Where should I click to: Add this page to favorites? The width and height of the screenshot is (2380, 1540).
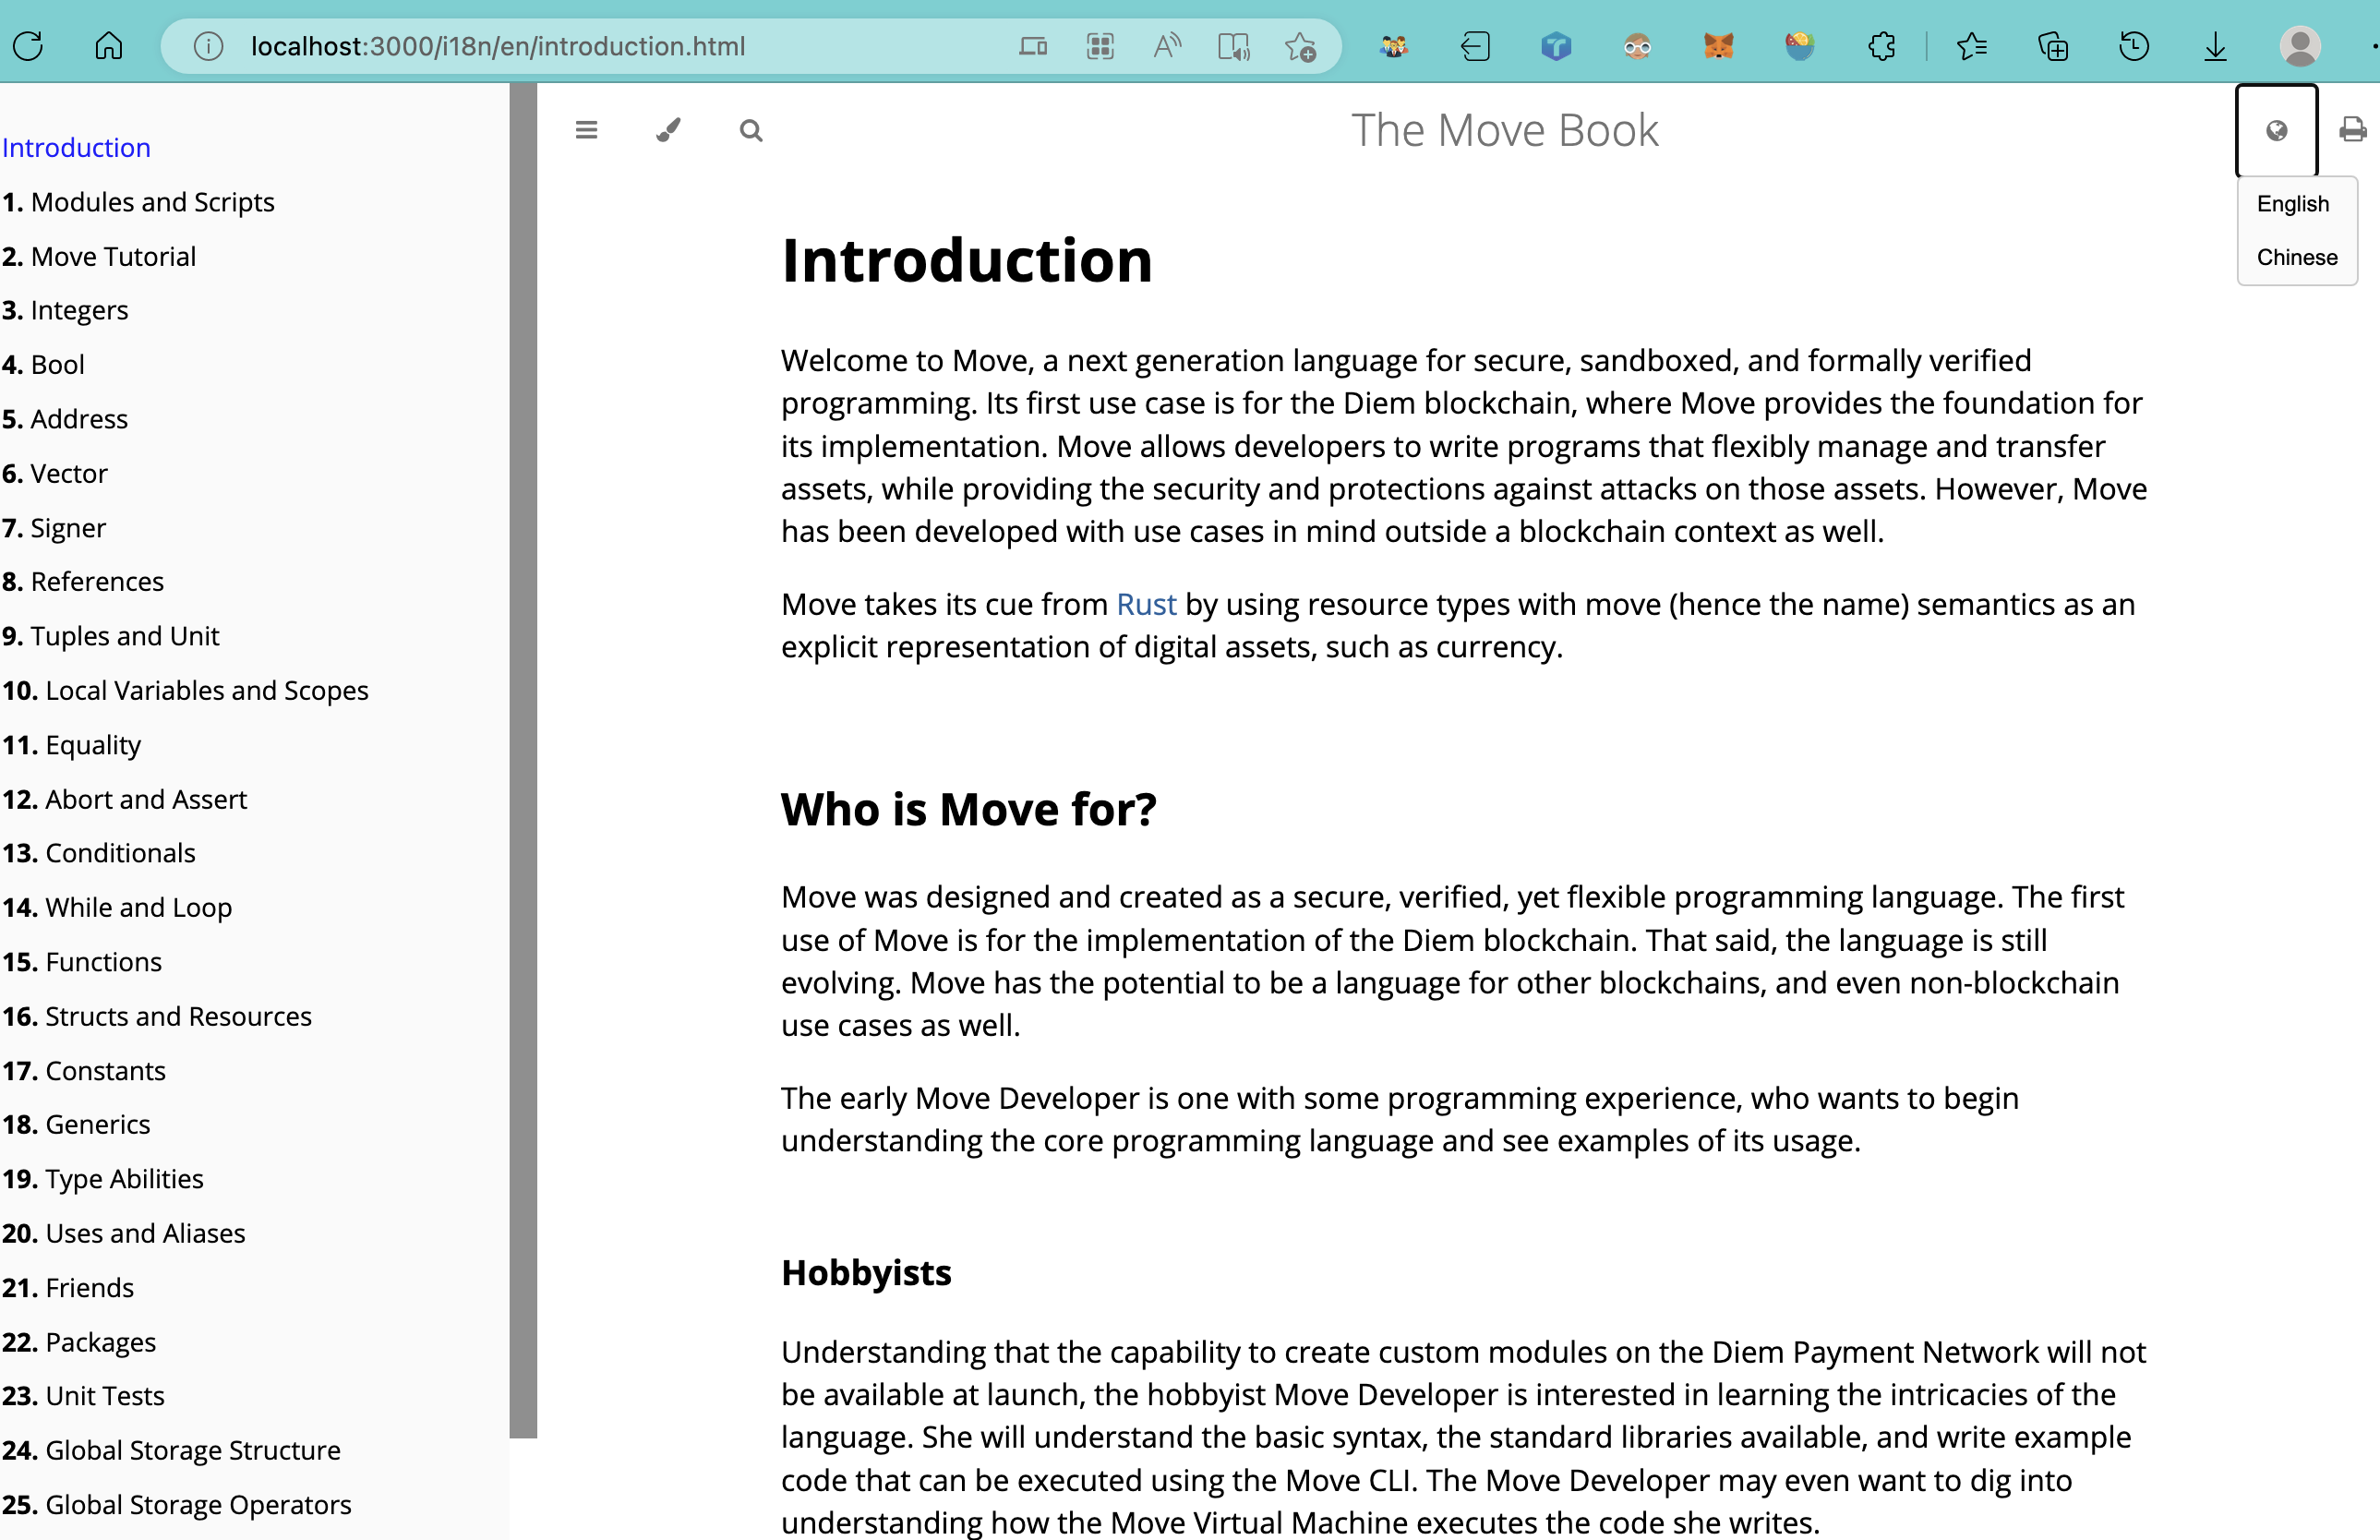[1300, 46]
